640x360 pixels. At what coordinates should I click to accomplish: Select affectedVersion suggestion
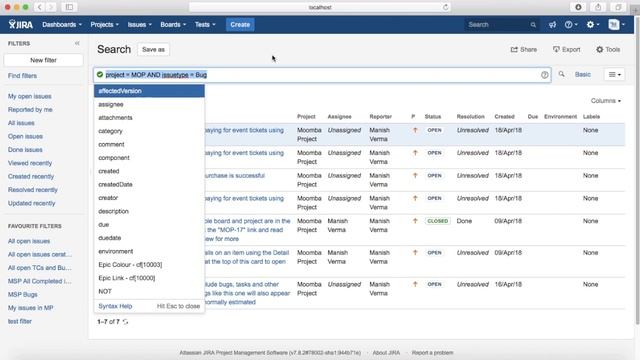click(x=149, y=91)
